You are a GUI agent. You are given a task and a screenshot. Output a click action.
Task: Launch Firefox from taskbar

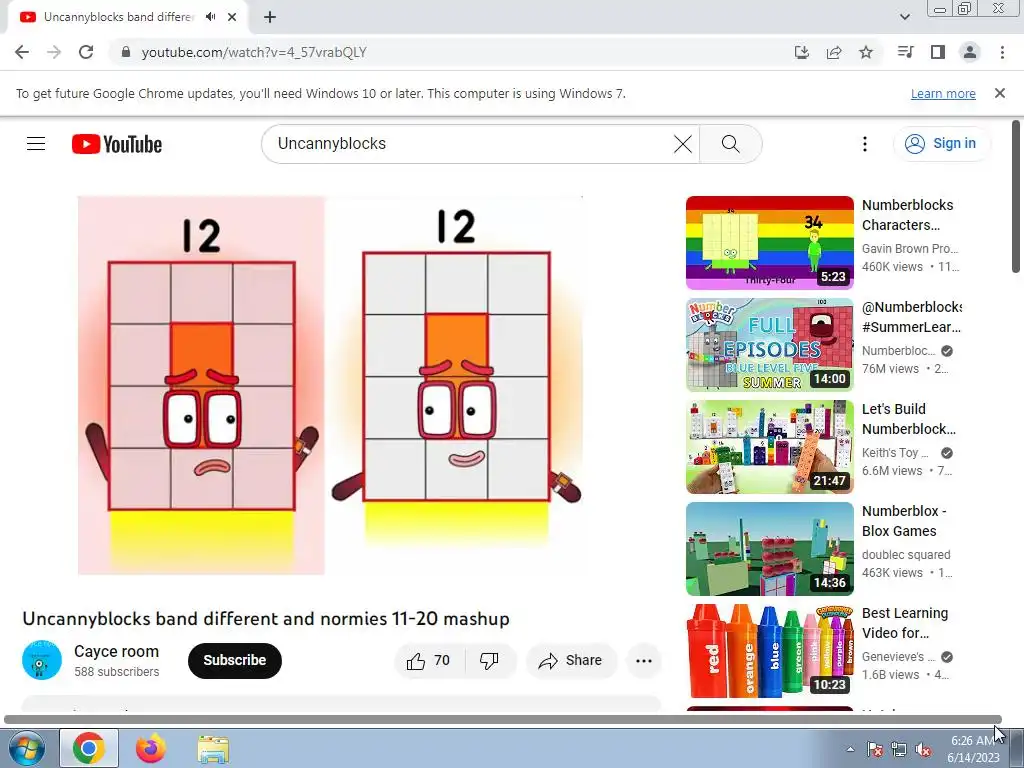coord(151,748)
